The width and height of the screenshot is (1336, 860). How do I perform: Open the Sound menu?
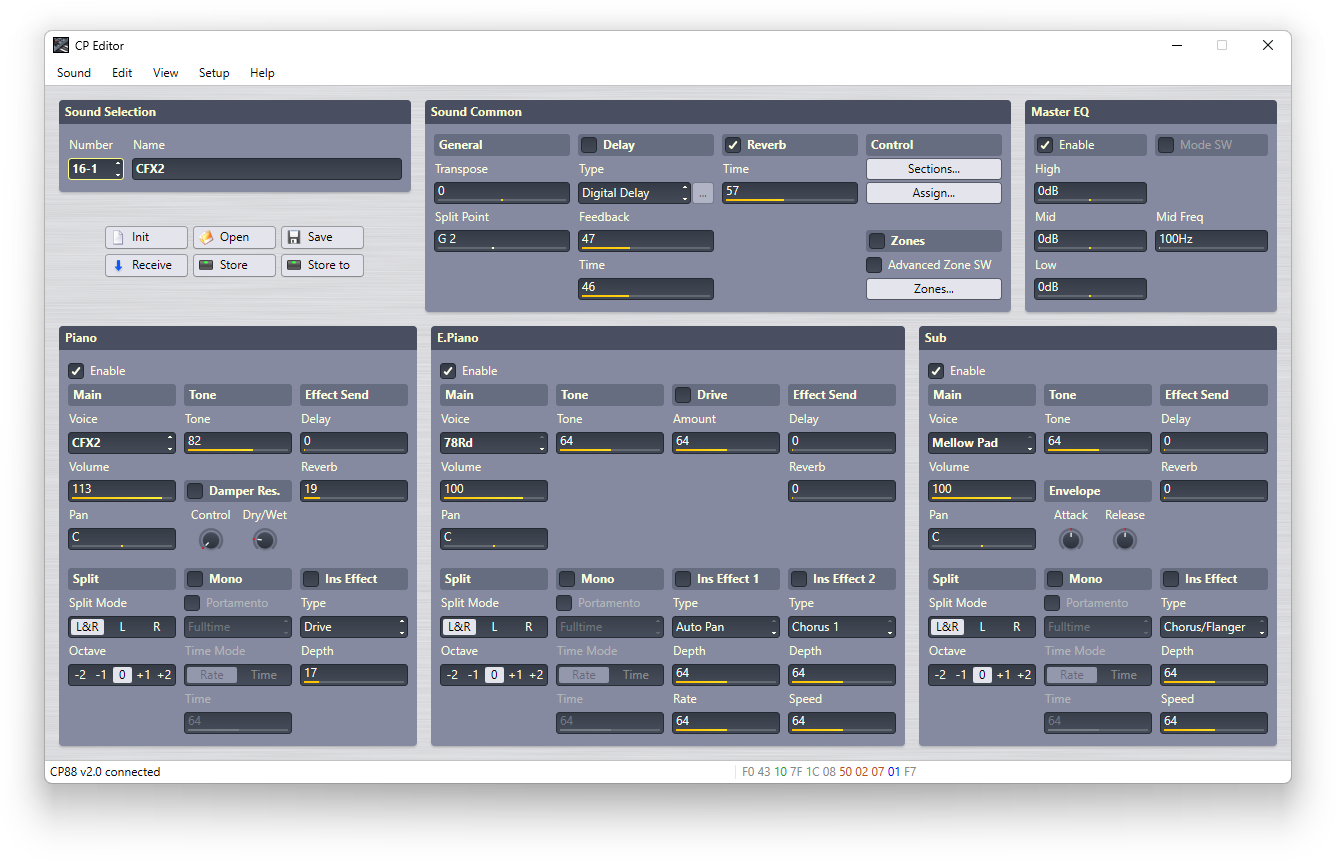(74, 73)
